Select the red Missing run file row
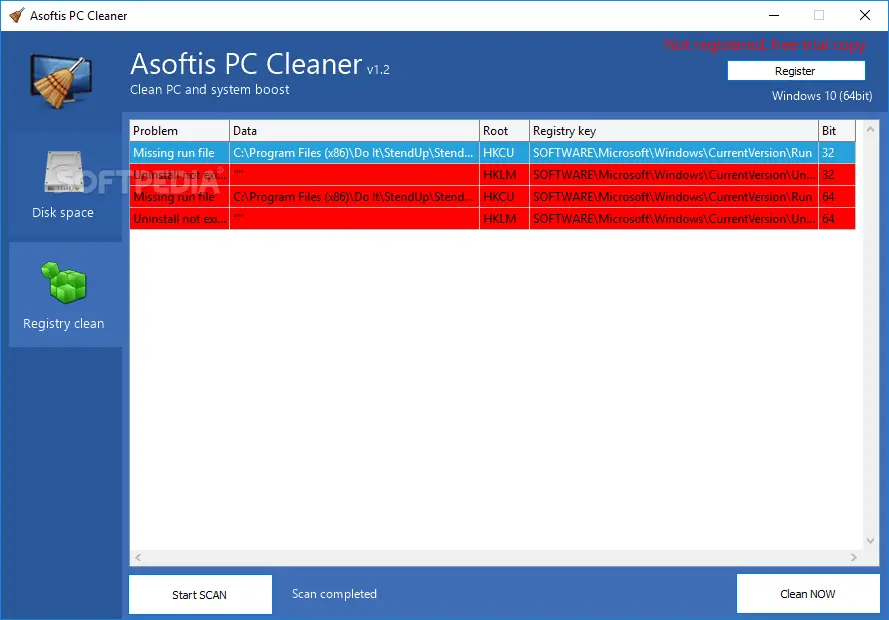Screen dimensions: 889x620 [x=492, y=197]
